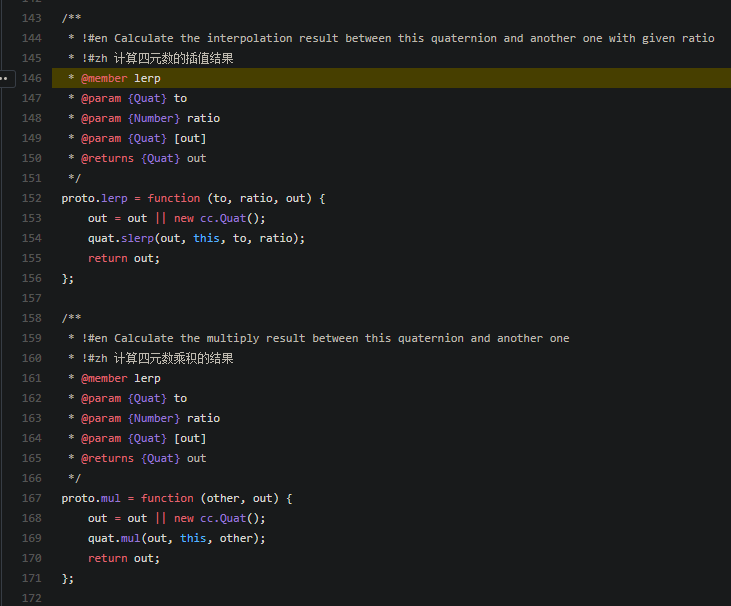Screen dimensions: 731x606
Task: Select line number 146
Action: [x=33, y=78]
